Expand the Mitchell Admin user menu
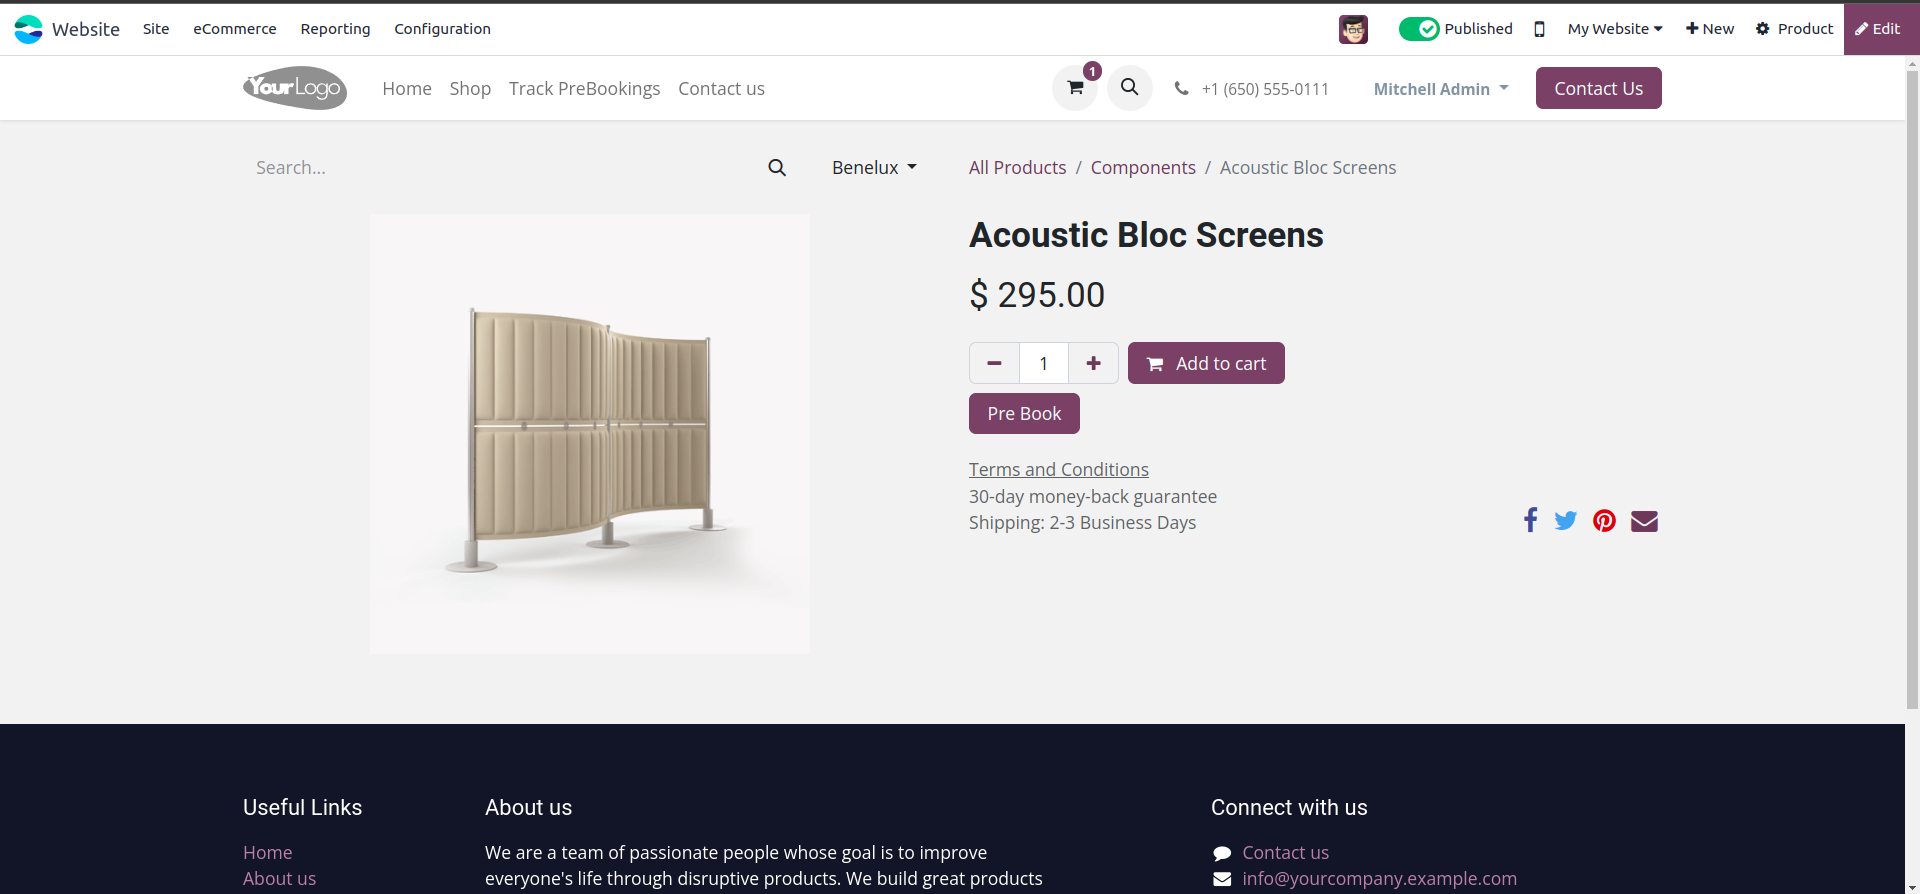 point(1440,89)
